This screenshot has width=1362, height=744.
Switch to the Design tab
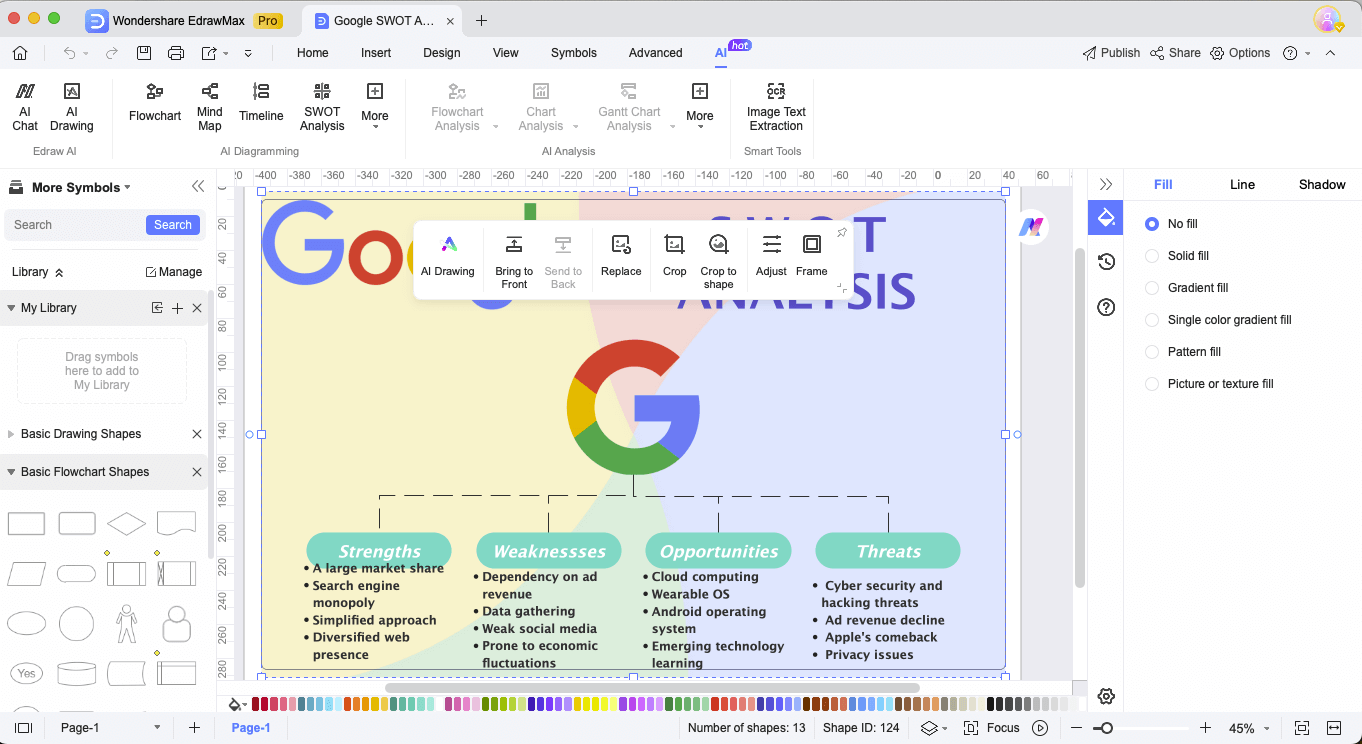(442, 53)
